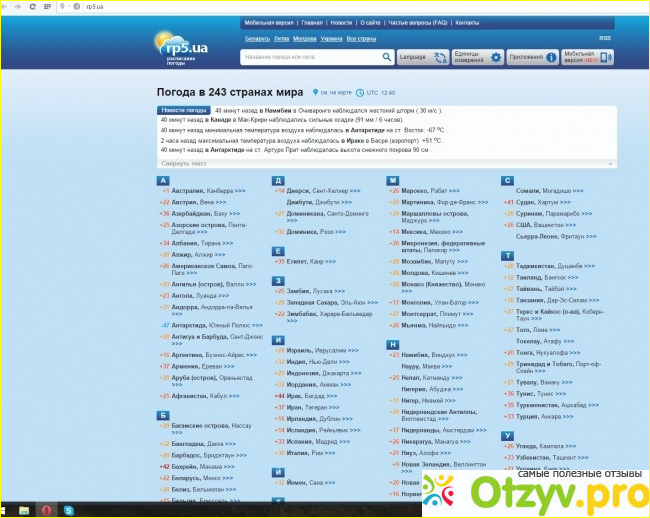Open File Explorer from taskbar
Viewport: 650px width, 518px height.
[x=24, y=510]
